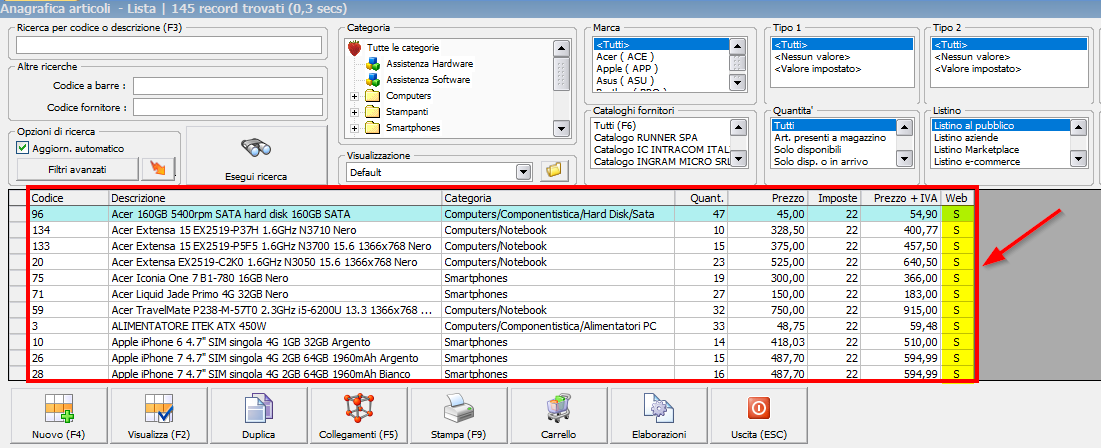Select the Assistenza Hardware category

428,63
